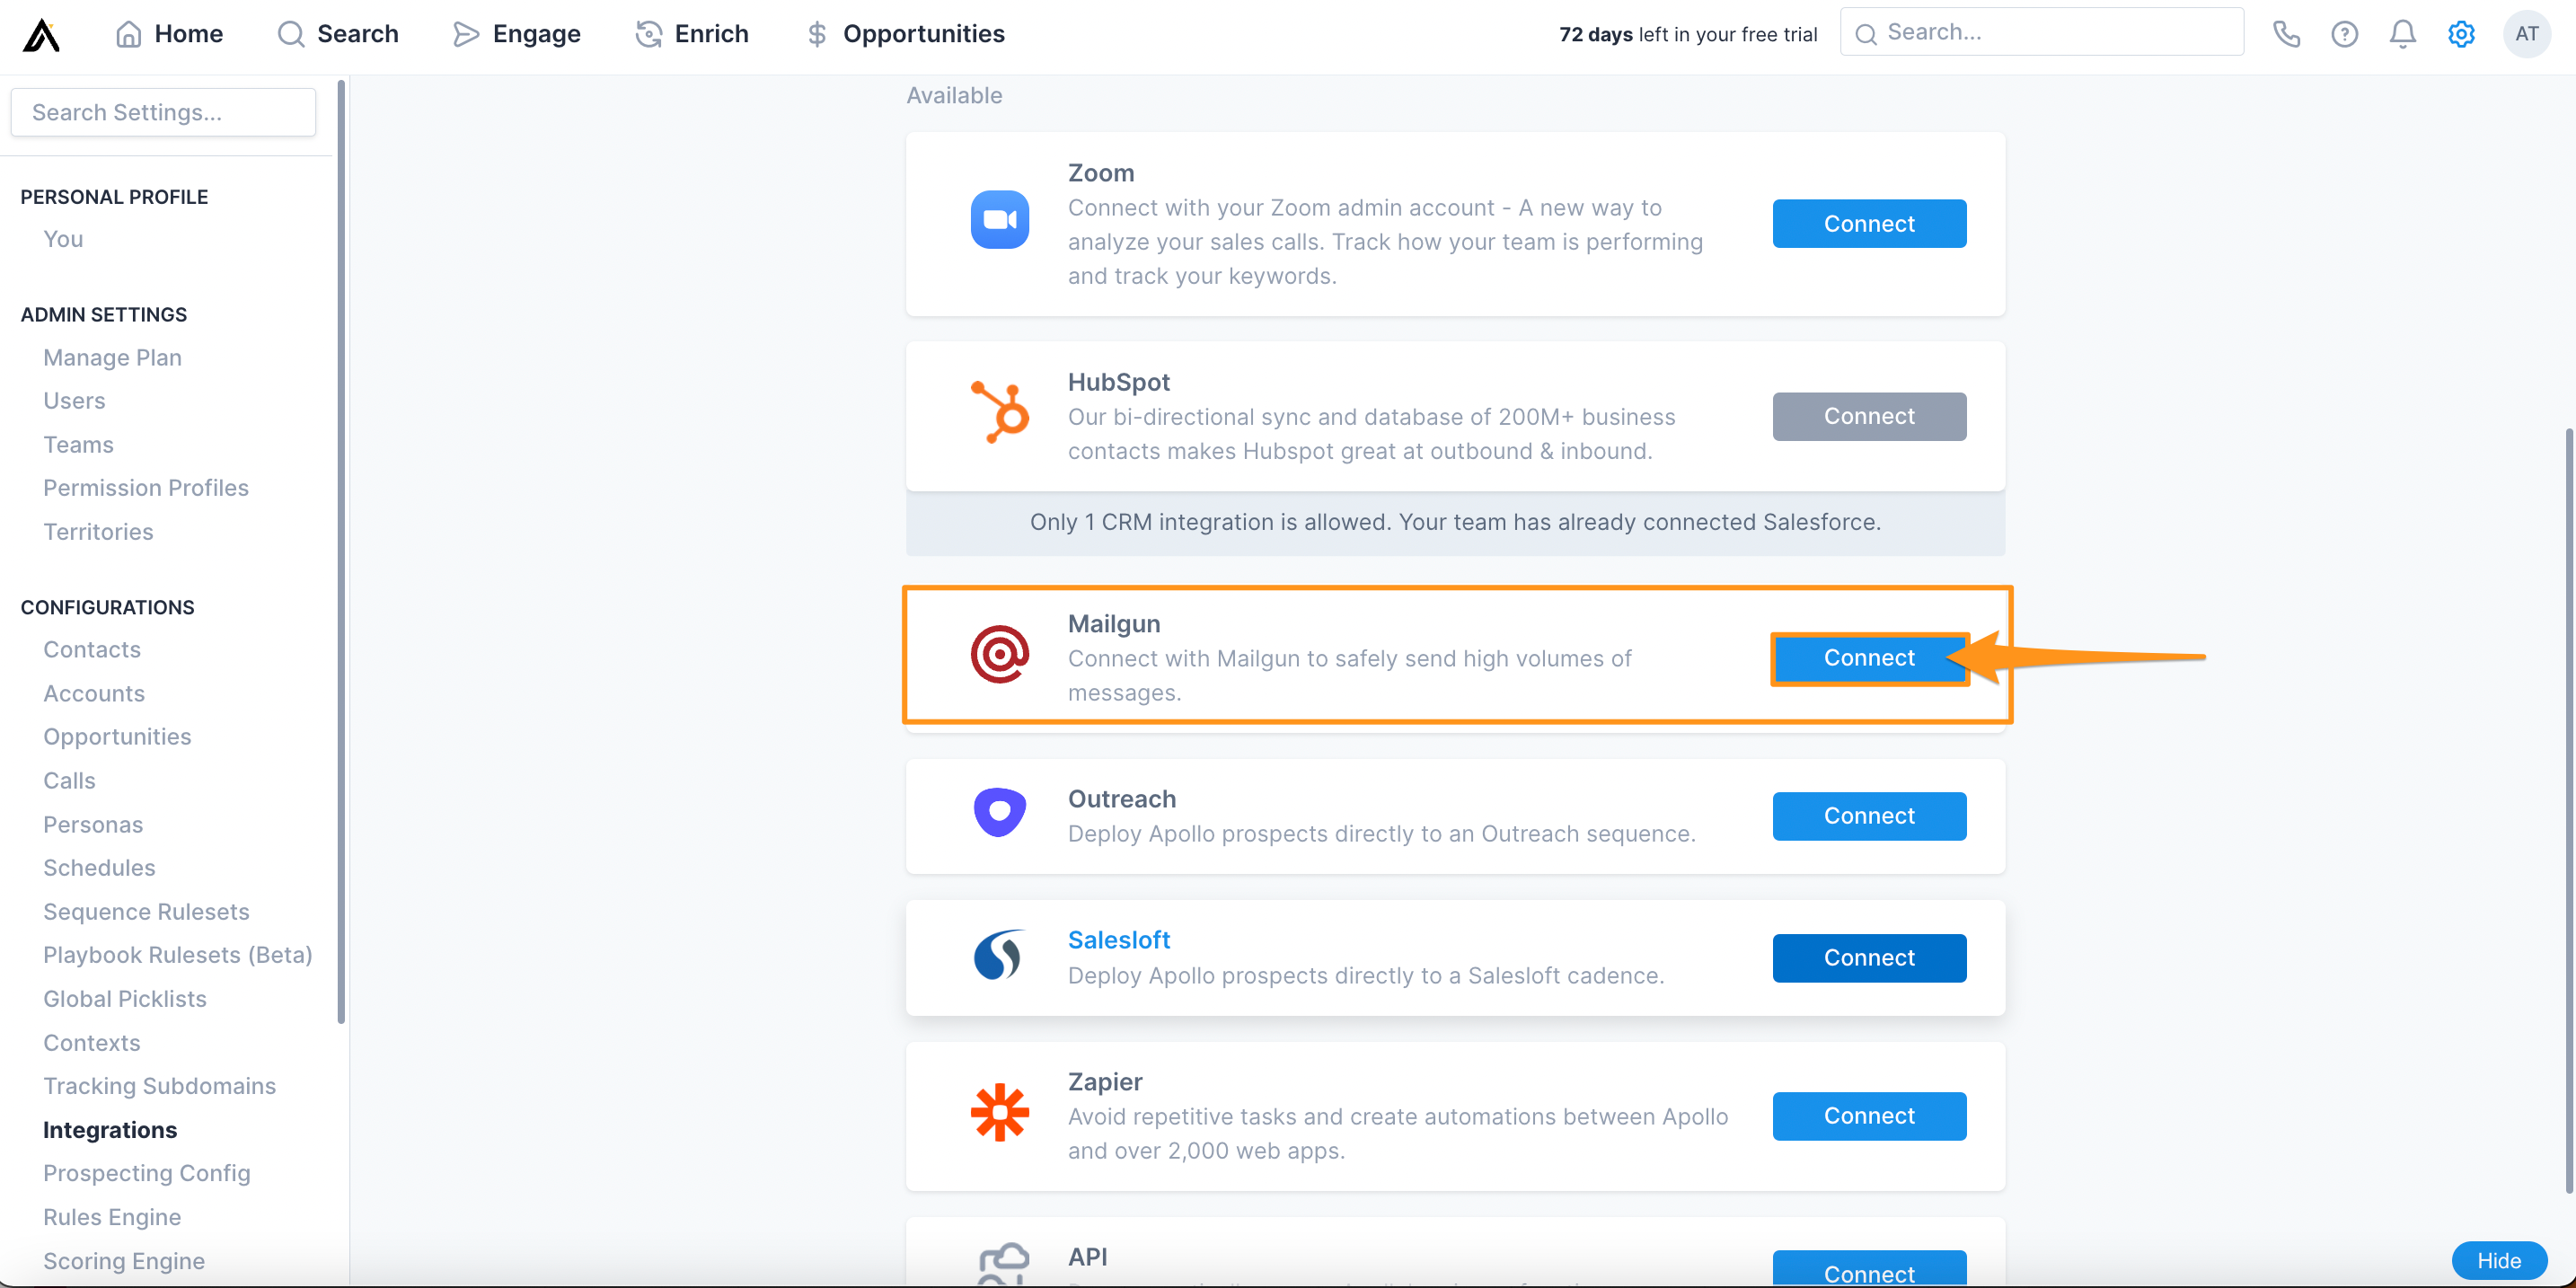This screenshot has width=2576, height=1288.
Task: Focus the top global Search field
Action: (x=2042, y=33)
